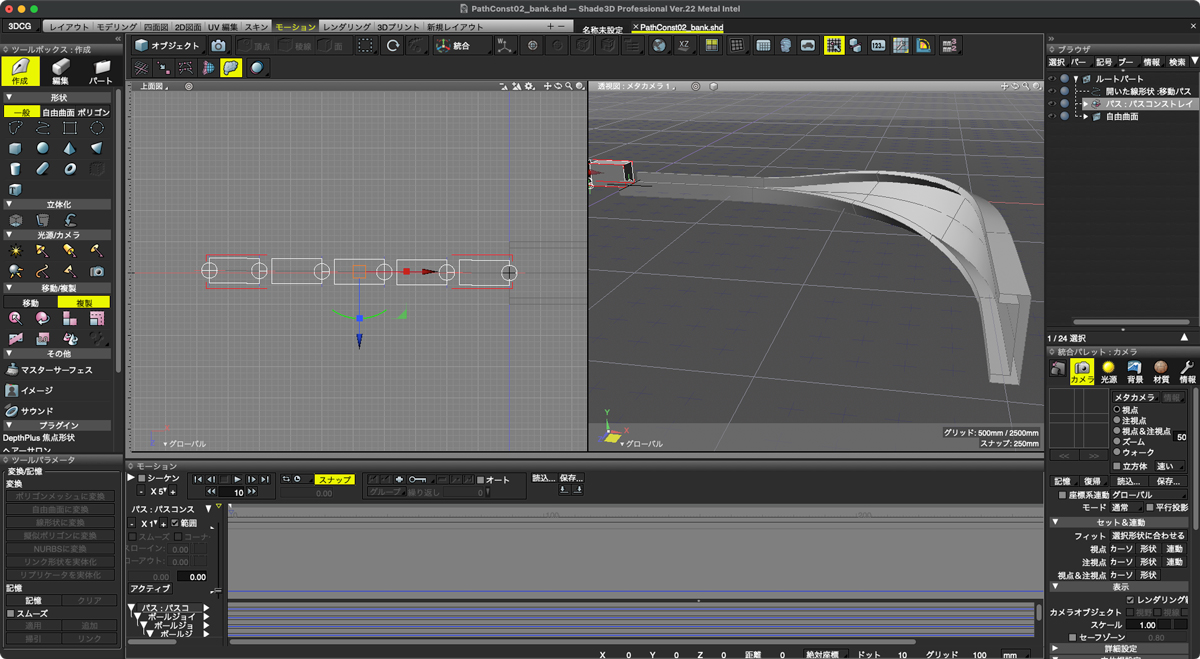Open the パート (Part) toolbox icon

click(101, 71)
